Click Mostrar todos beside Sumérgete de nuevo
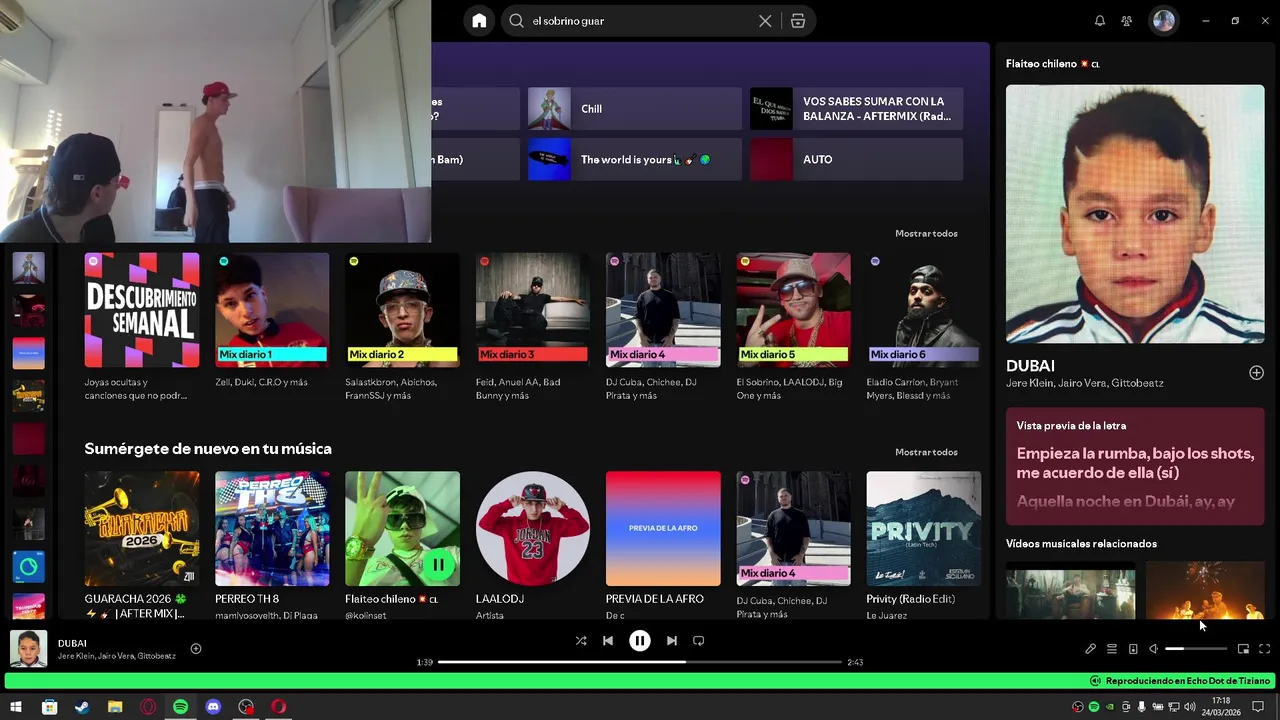The height and width of the screenshot is (720, 1280). 926,452
